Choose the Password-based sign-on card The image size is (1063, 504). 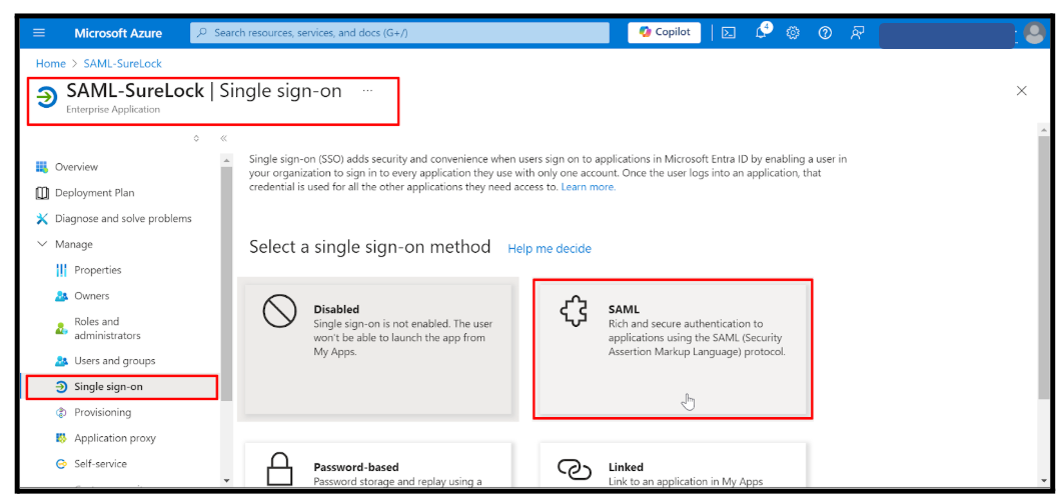(378, 465)
